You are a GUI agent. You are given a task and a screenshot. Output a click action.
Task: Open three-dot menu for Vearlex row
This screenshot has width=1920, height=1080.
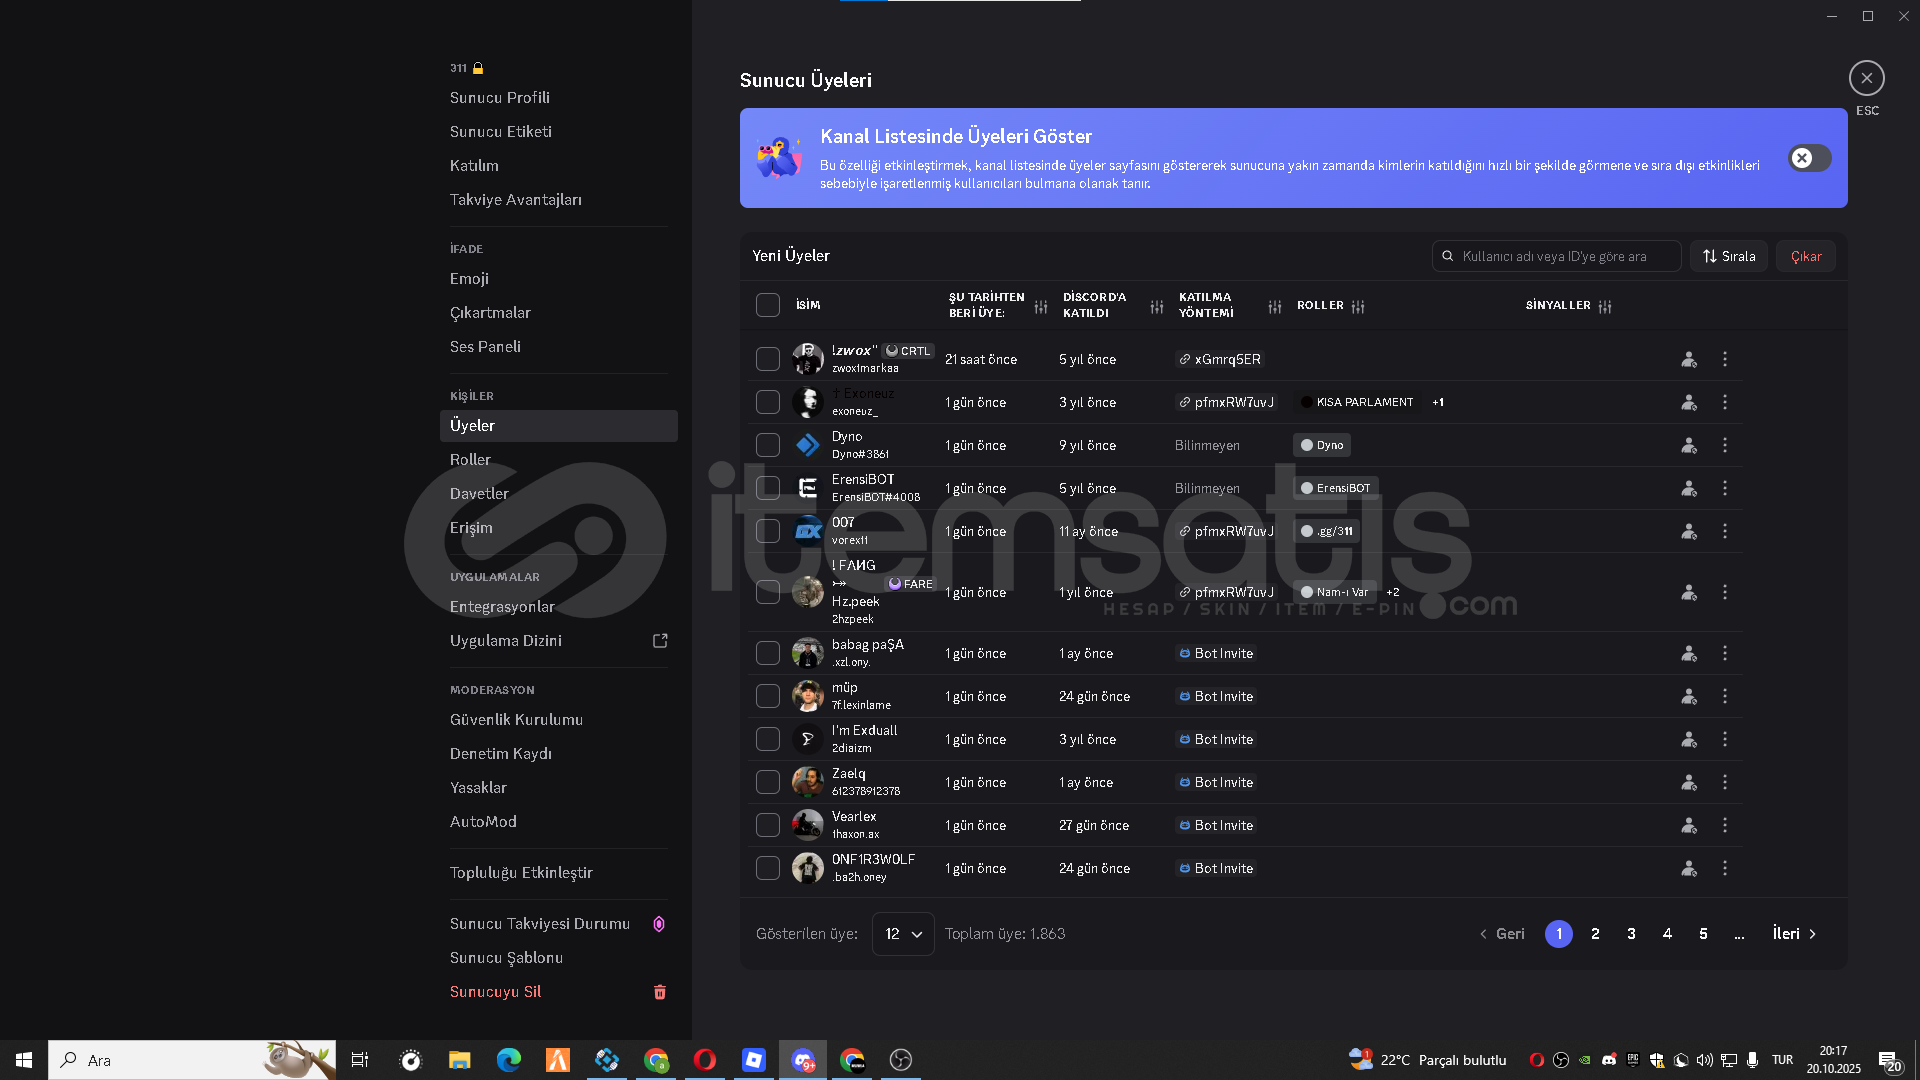pyautogui.click(x=1725, y=825)
